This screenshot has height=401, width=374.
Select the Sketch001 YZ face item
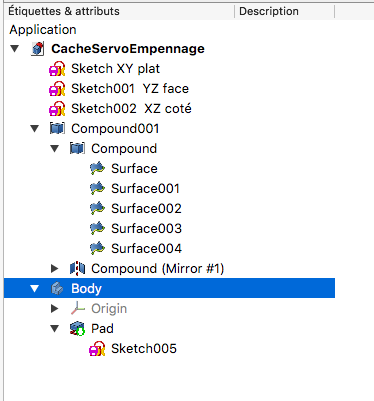pos(130,89)
